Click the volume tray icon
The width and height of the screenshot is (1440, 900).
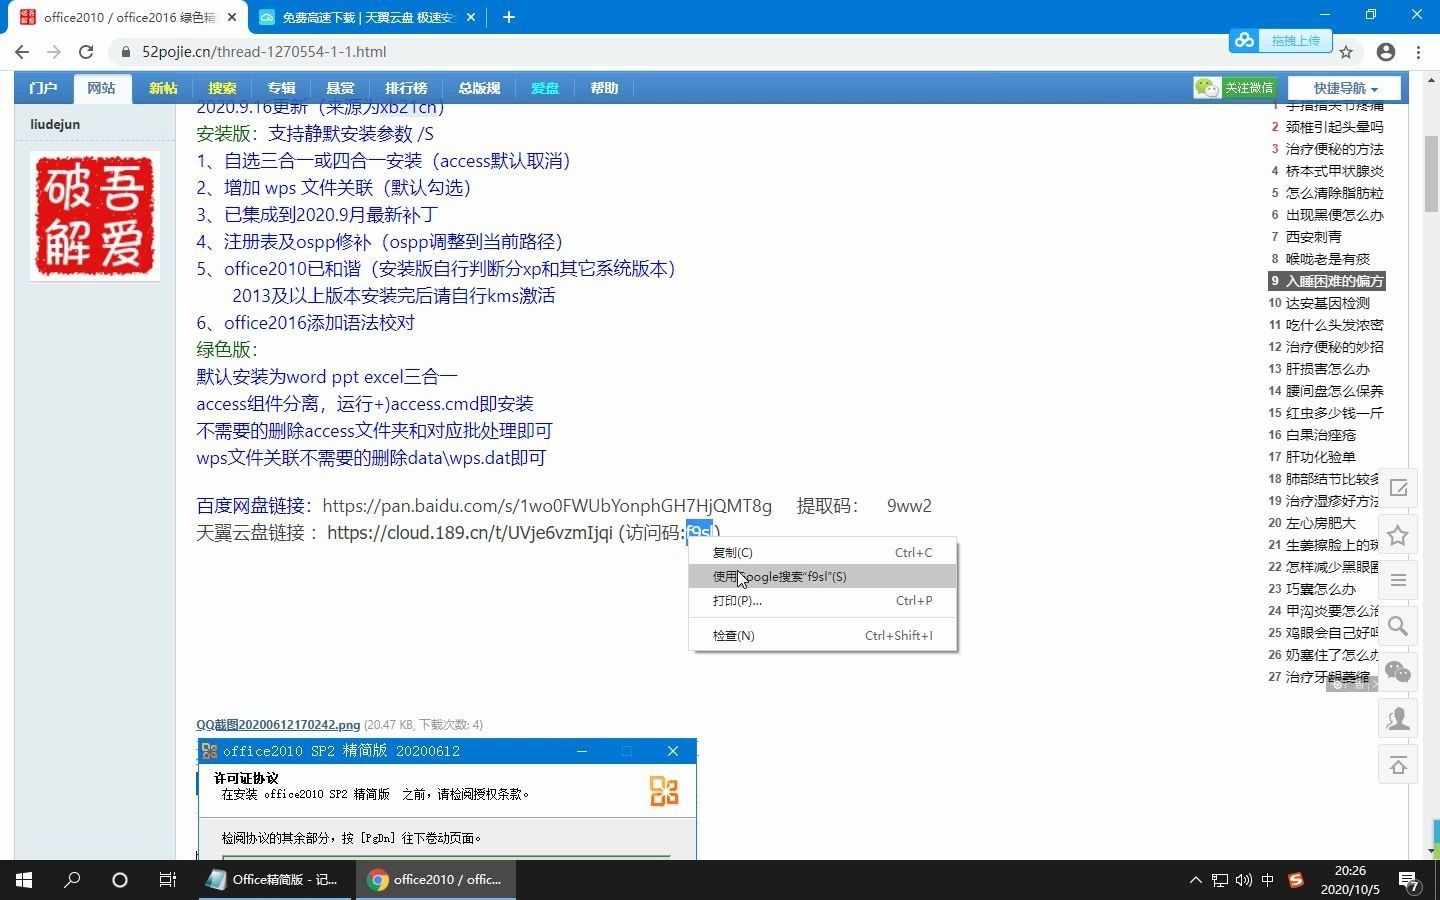click(x=1244, y=880)
